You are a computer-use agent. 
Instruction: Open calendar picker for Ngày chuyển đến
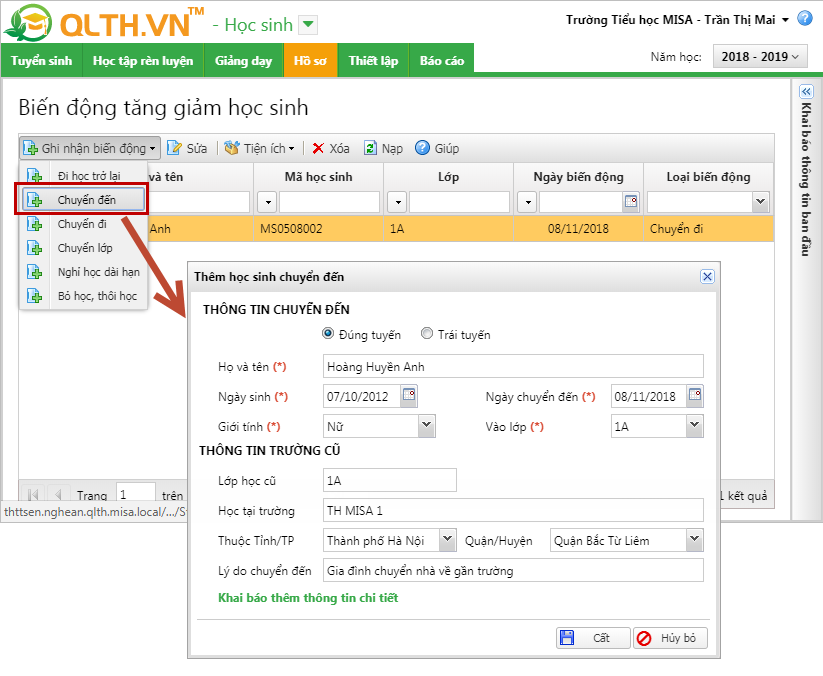[x=695, y=396]
